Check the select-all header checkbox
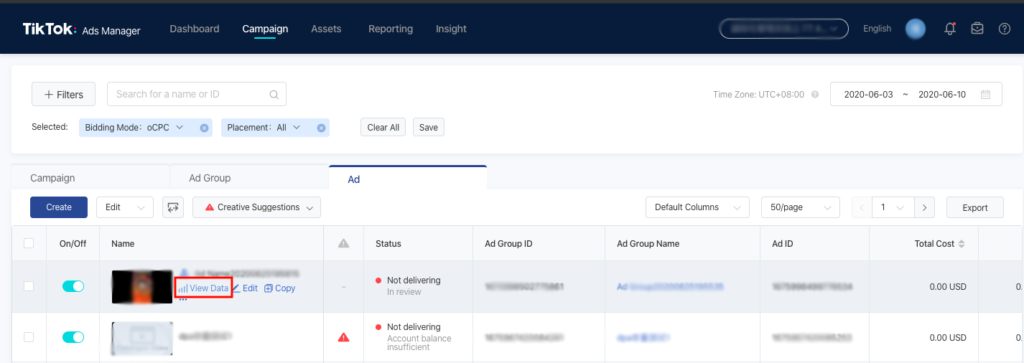This screenshot has width=1024, height=363. click(29, 243)
